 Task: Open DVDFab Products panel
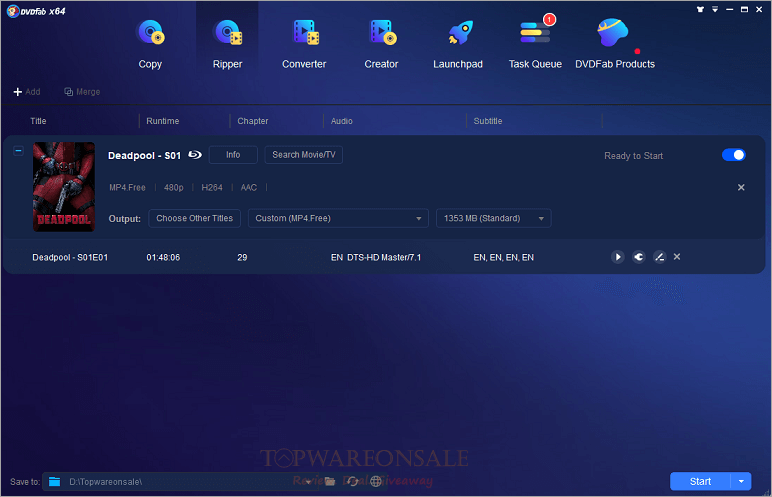(614, 44)
